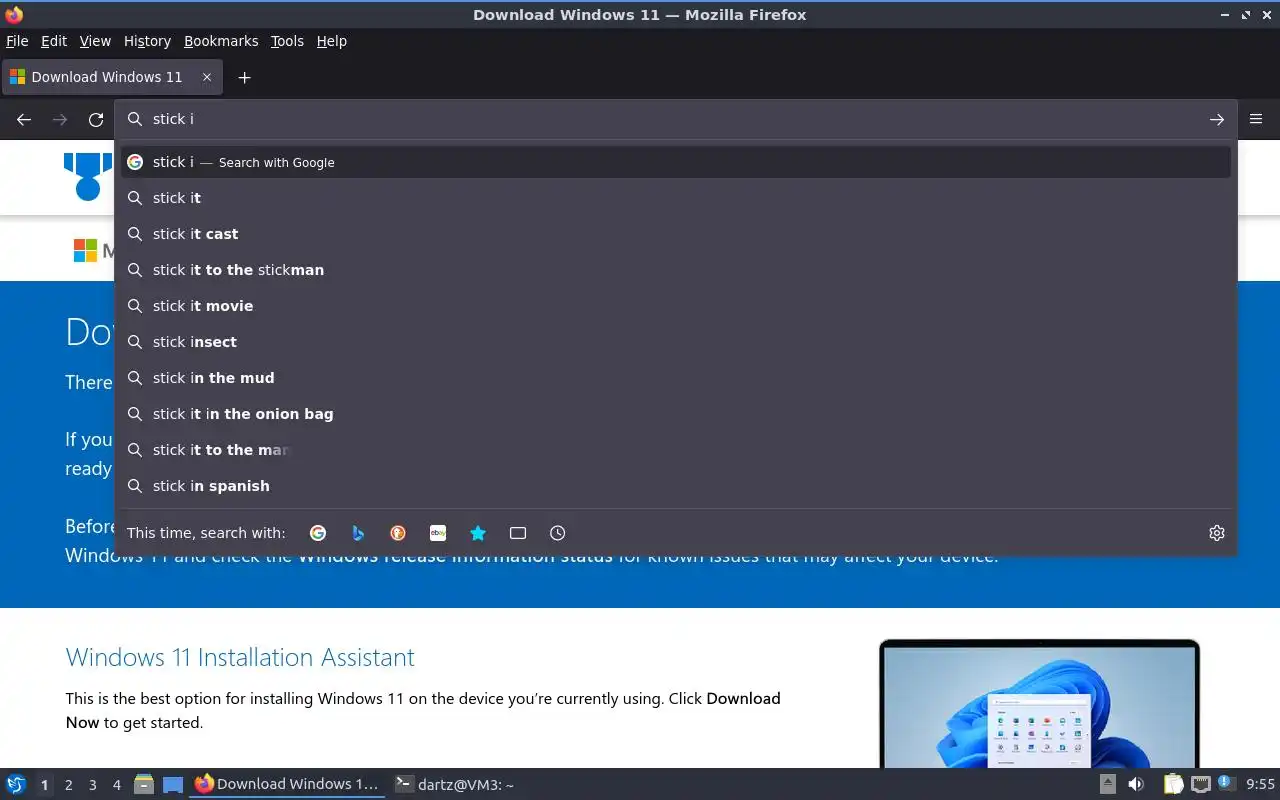Select suggestion 'stick it movie'
Viewport: 1280px width, 800px height.
[x=676, y=306]
